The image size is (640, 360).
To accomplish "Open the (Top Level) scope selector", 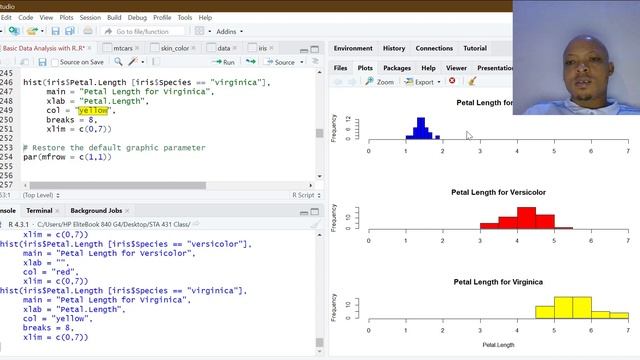I will pos(41,195).
